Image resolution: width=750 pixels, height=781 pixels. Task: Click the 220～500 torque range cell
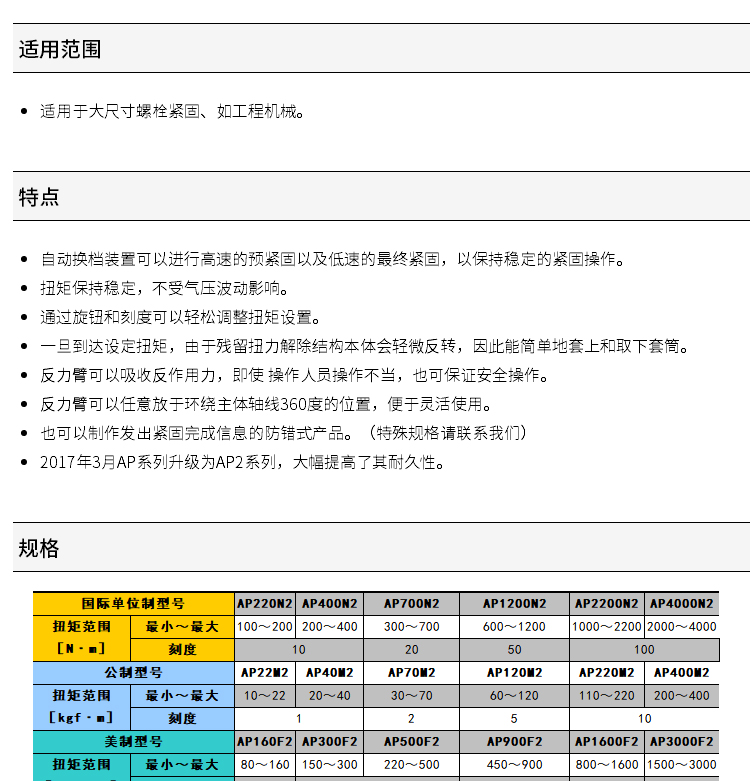(412, 765)
